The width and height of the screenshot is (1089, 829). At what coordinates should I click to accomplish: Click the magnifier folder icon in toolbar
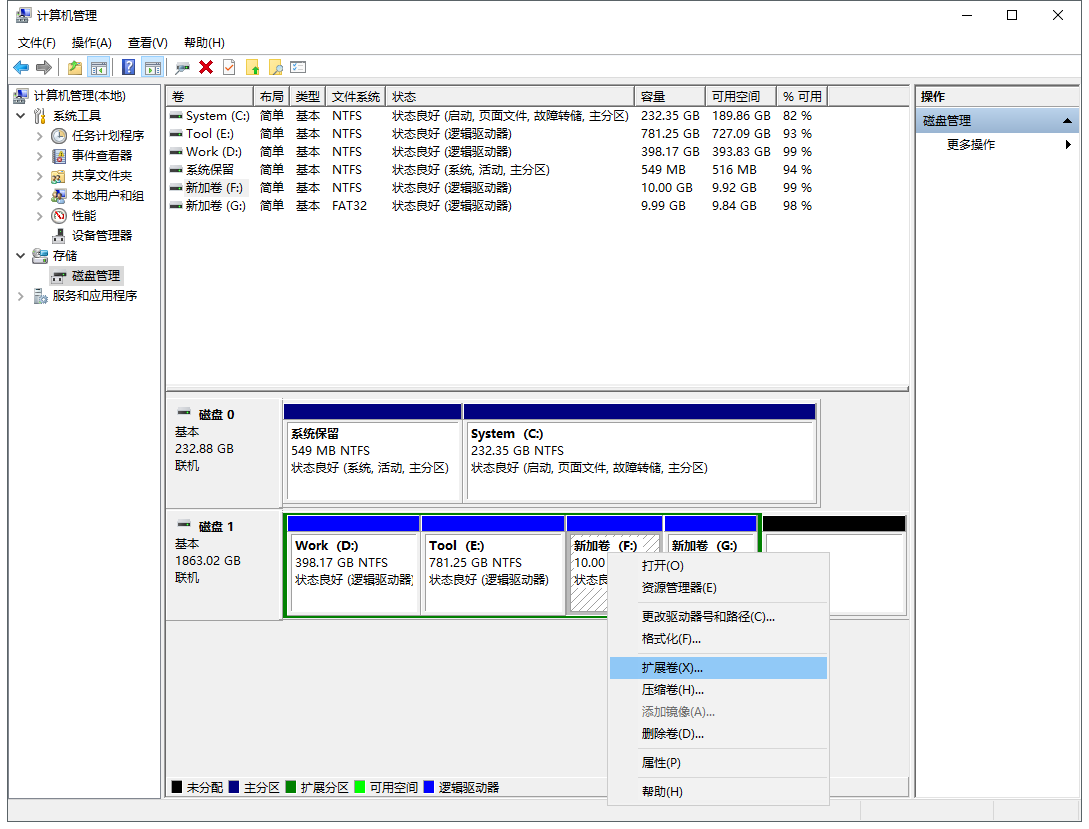[x=275, y=67]
